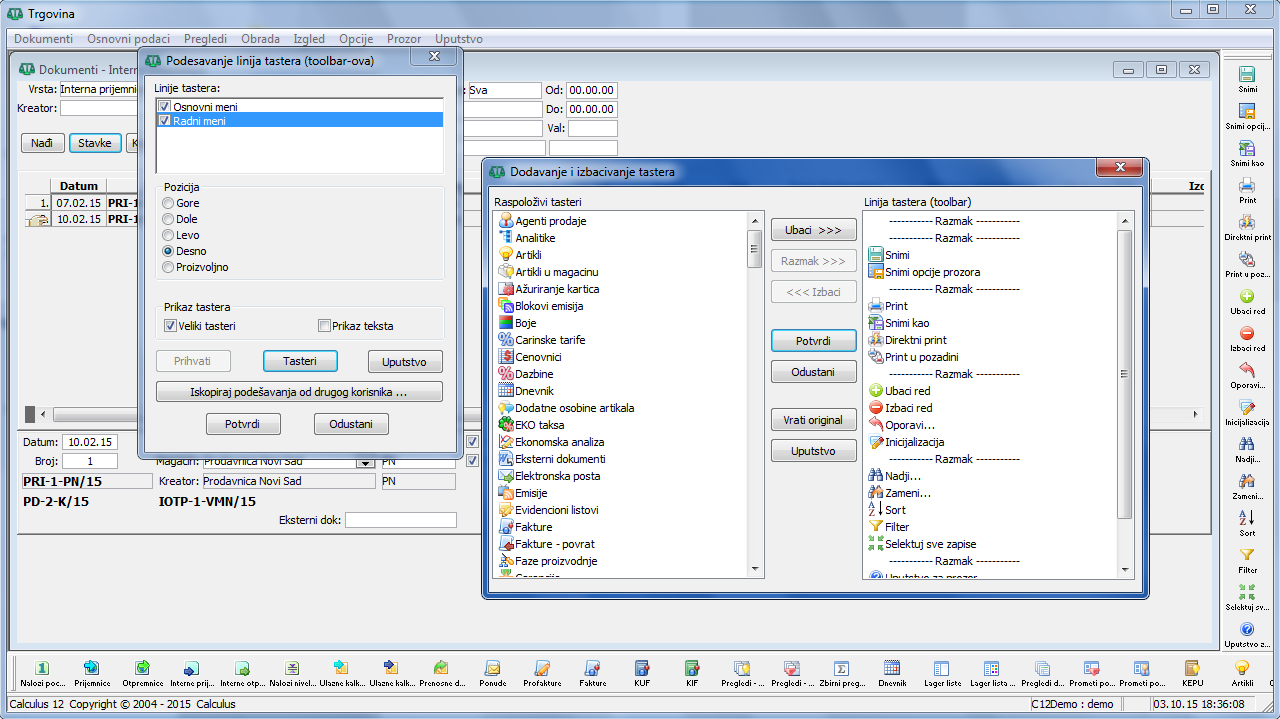
Task: Click the Vrati original button
Action: tap(813, 420)
